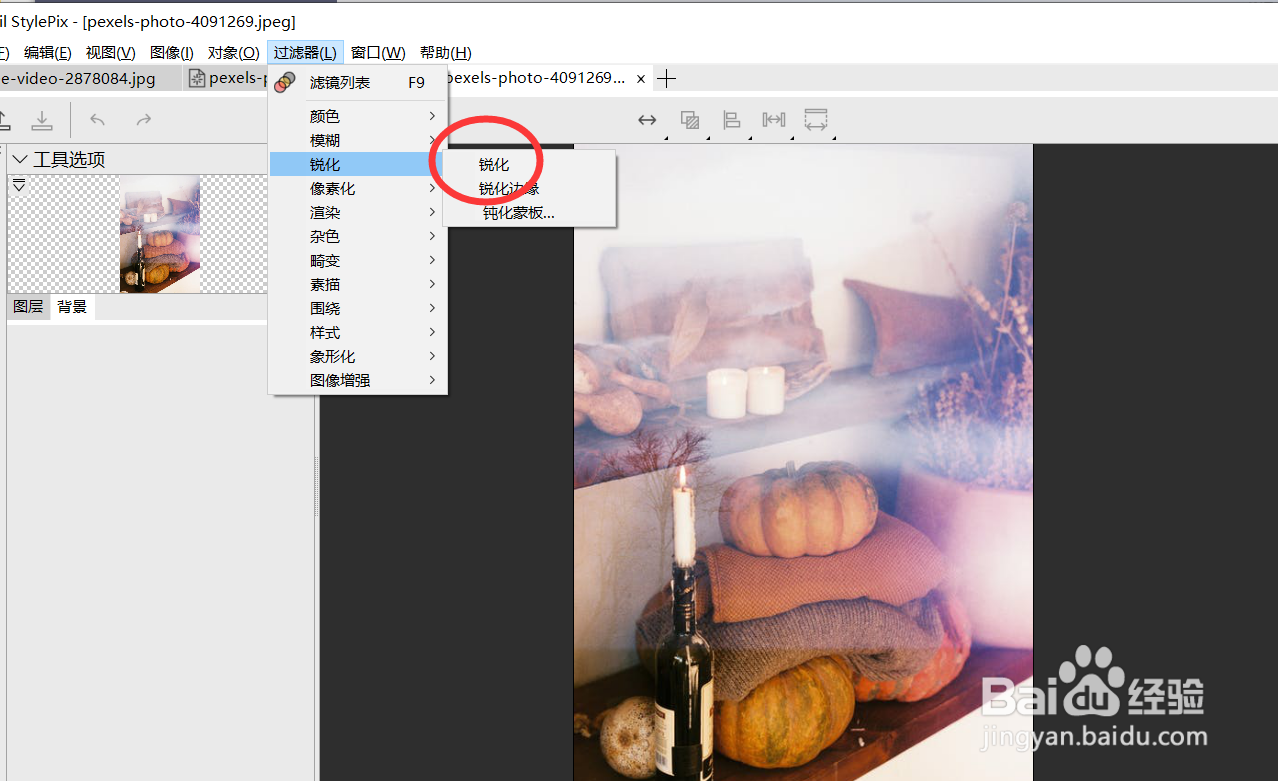Open the 图像(I) menu
The width and height of the screenshot is (1278, 781).
point(171,53)
